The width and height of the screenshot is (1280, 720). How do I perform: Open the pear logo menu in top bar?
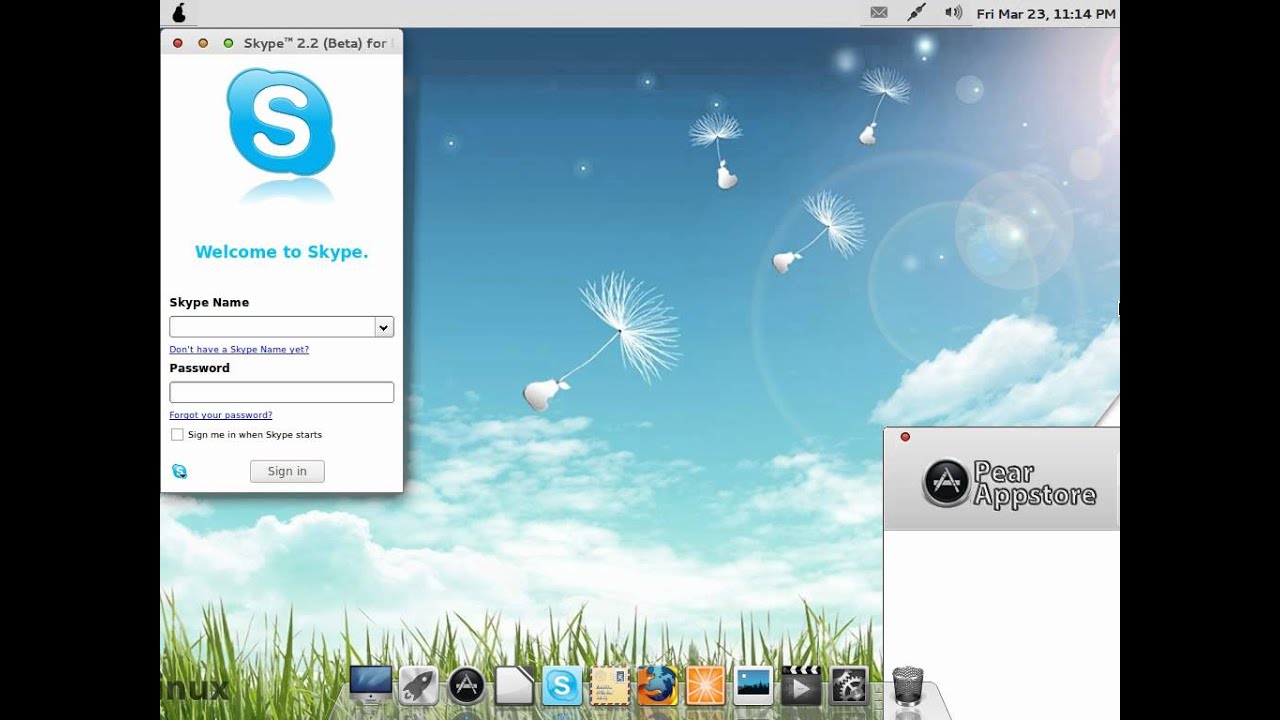pyautogui.click(x=179, y=13)
